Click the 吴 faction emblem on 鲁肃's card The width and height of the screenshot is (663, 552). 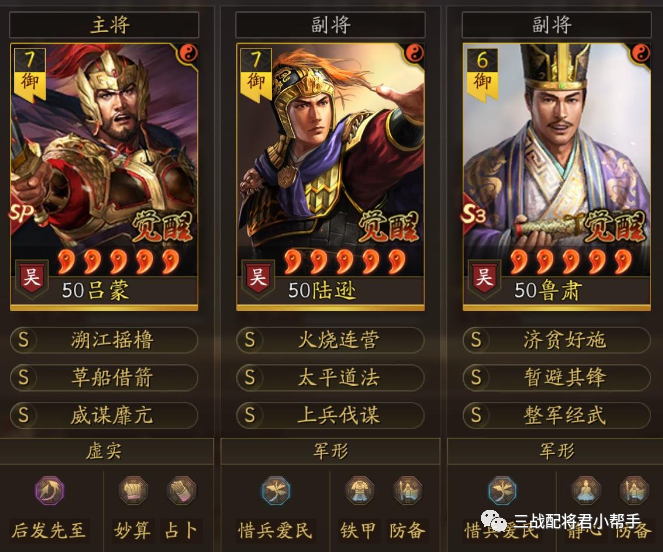484,277
